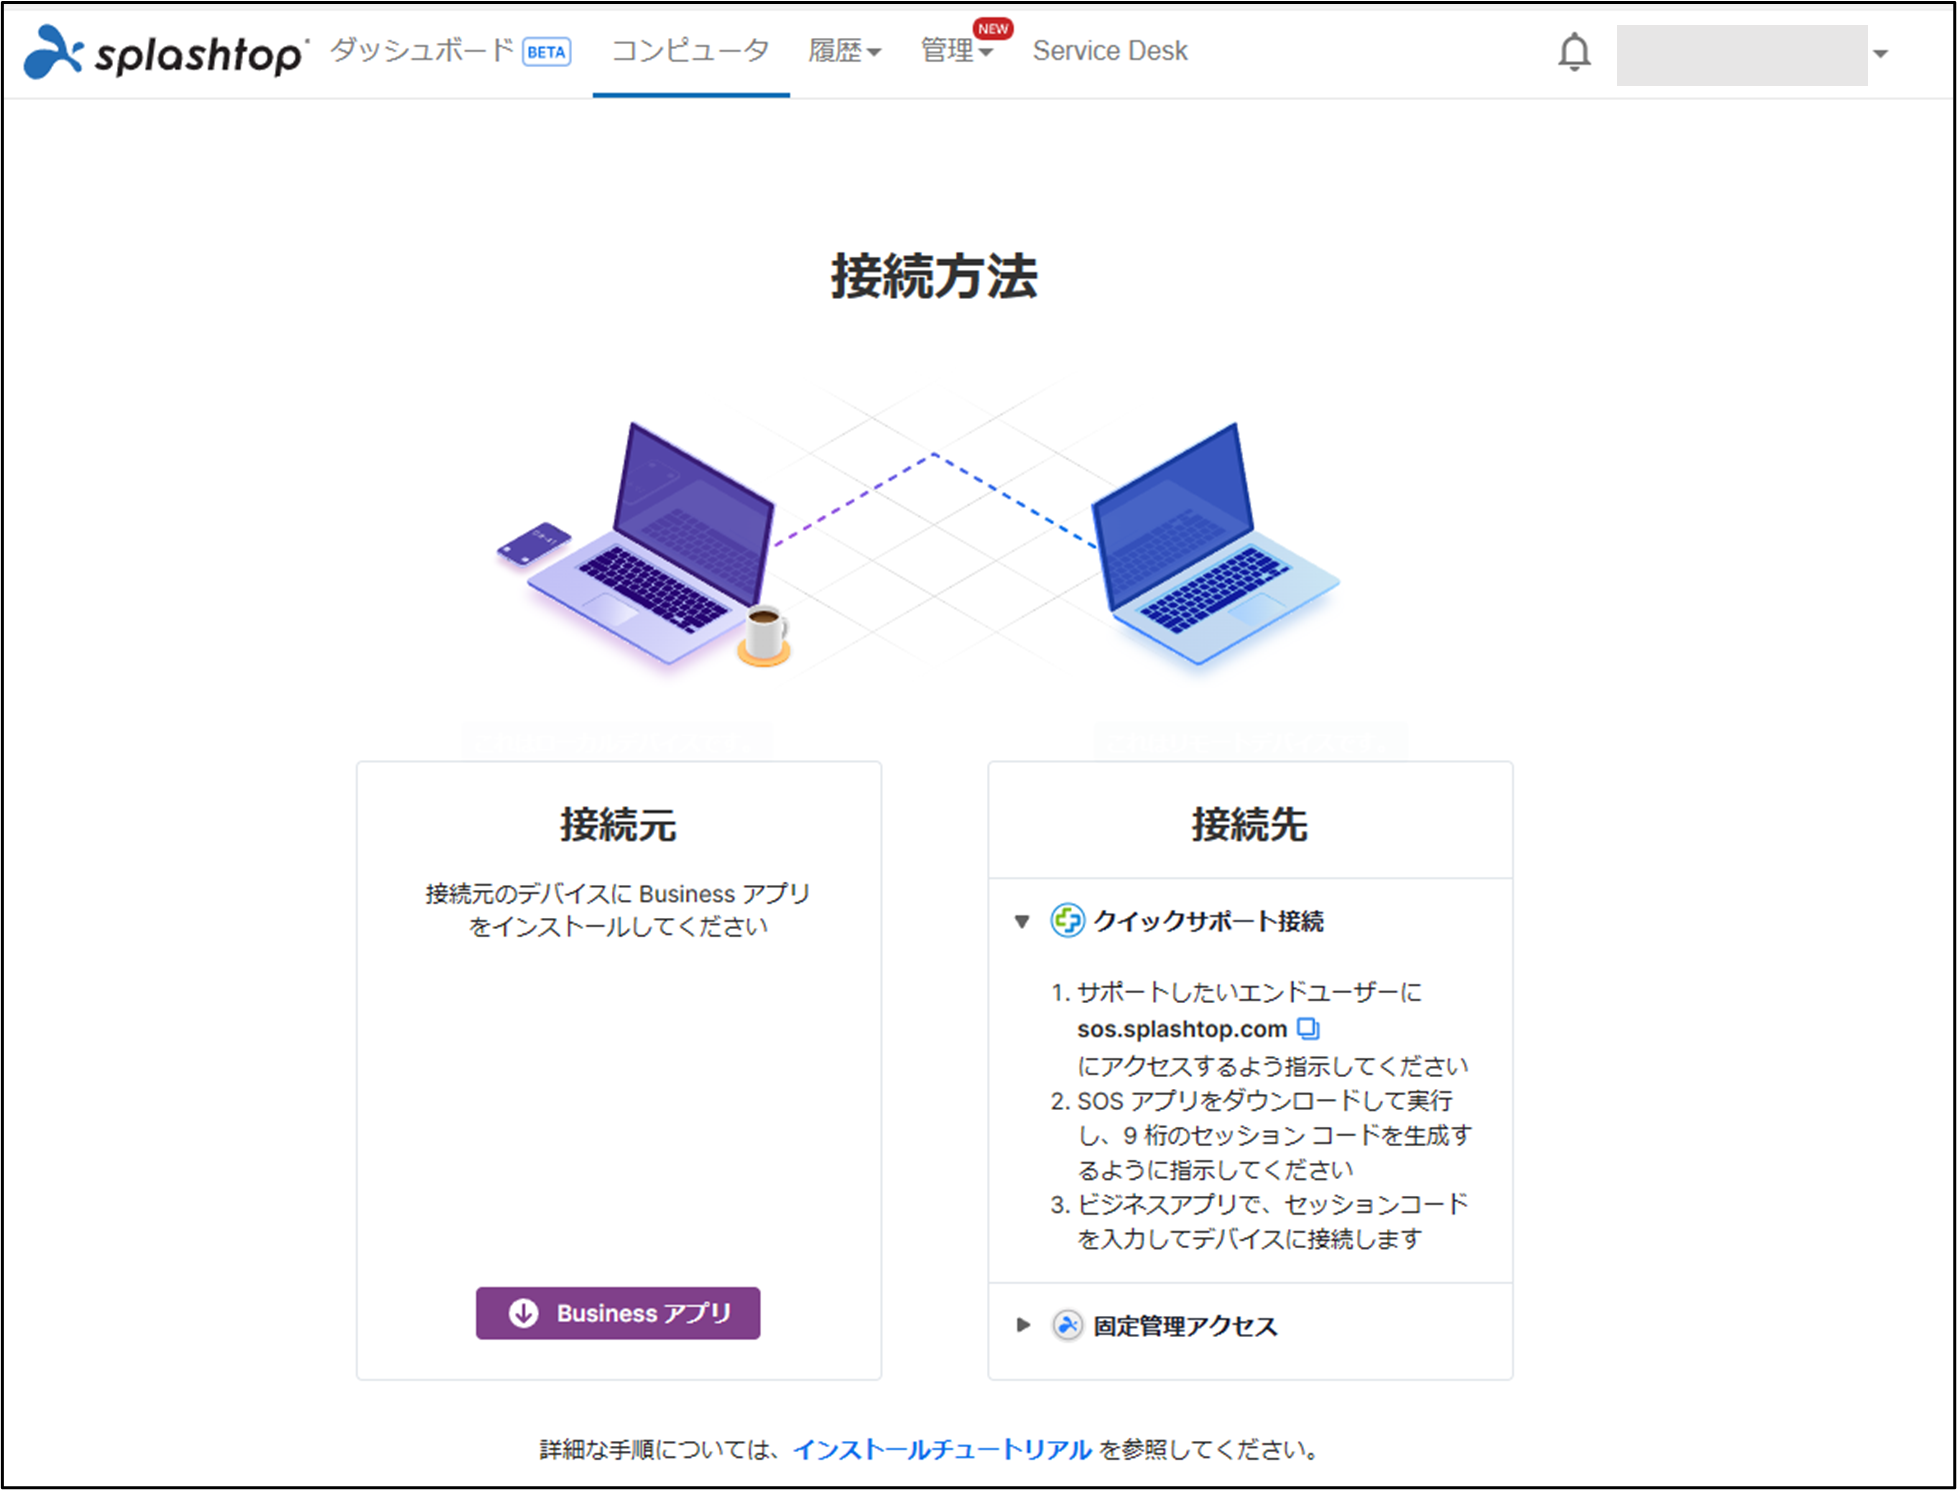1957x1490 pixels.
Task: Open the インストールチュートリアル link
Action: (x=942, y=1449)
